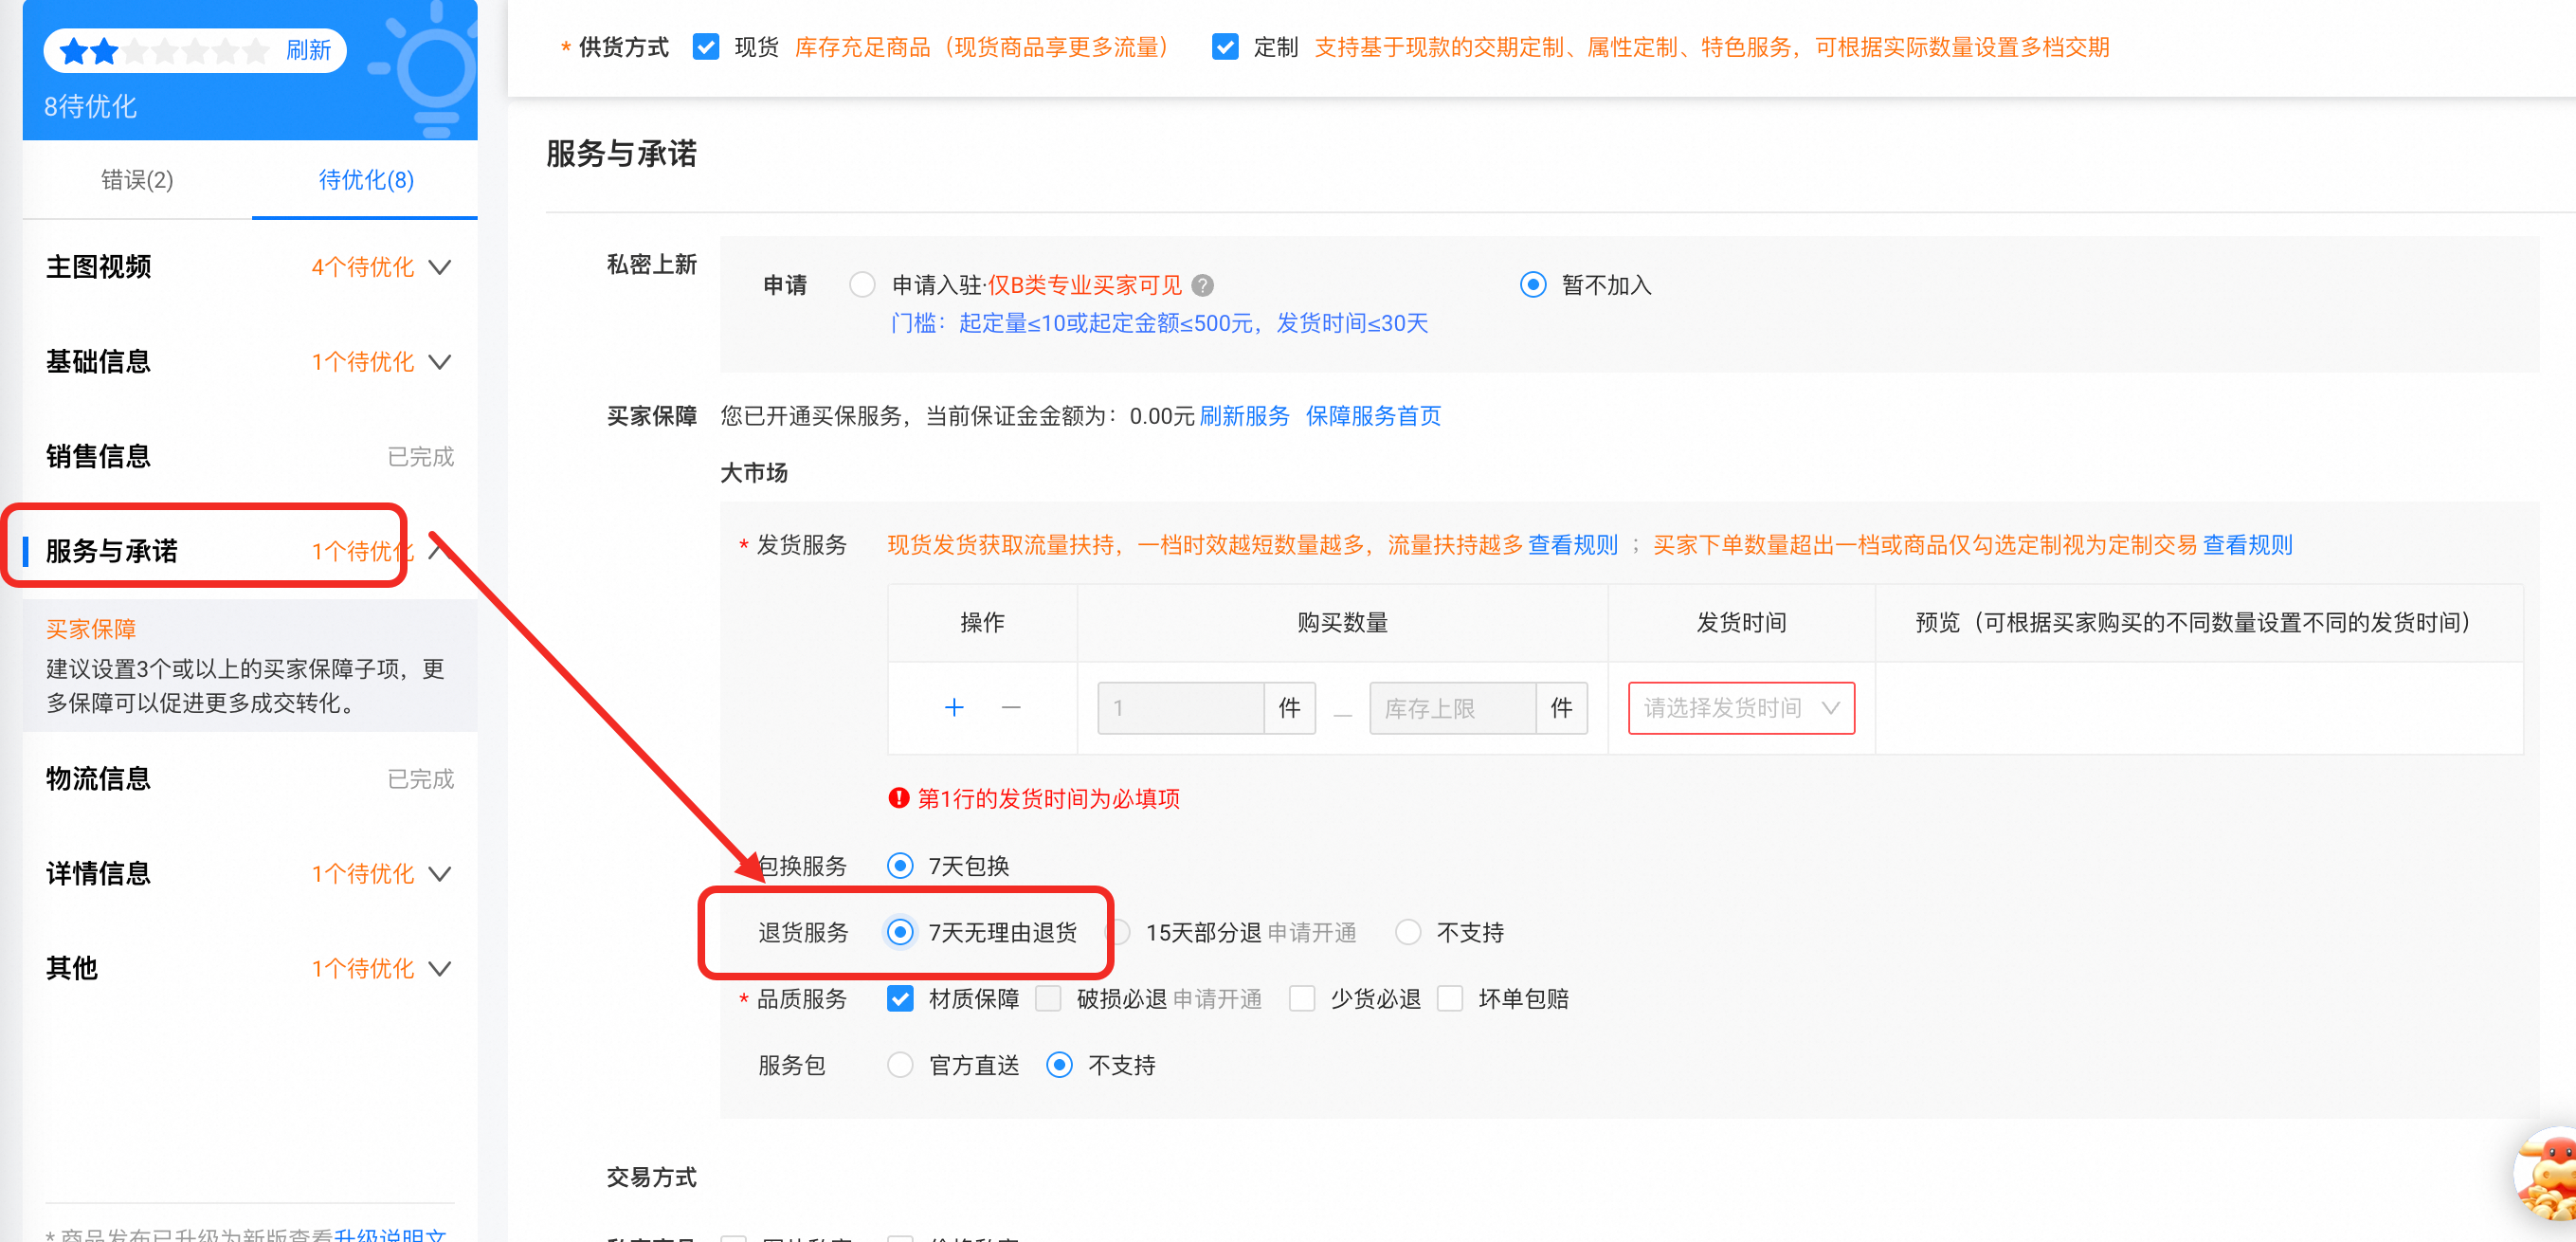Uncheck the 材质保障 checkbox
2576x1242 pixels.
point(900,998)
